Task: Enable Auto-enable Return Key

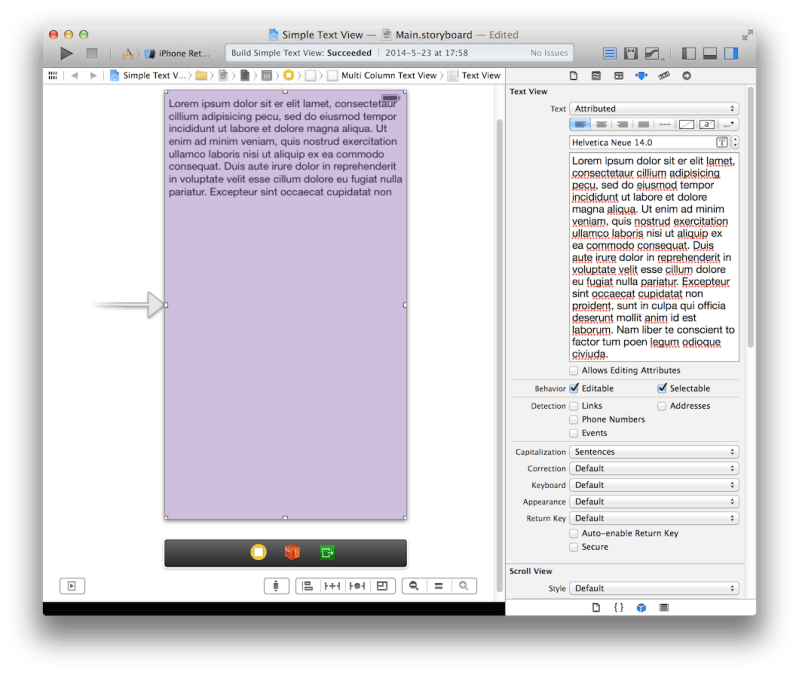Action: click(x=574, y=533)
